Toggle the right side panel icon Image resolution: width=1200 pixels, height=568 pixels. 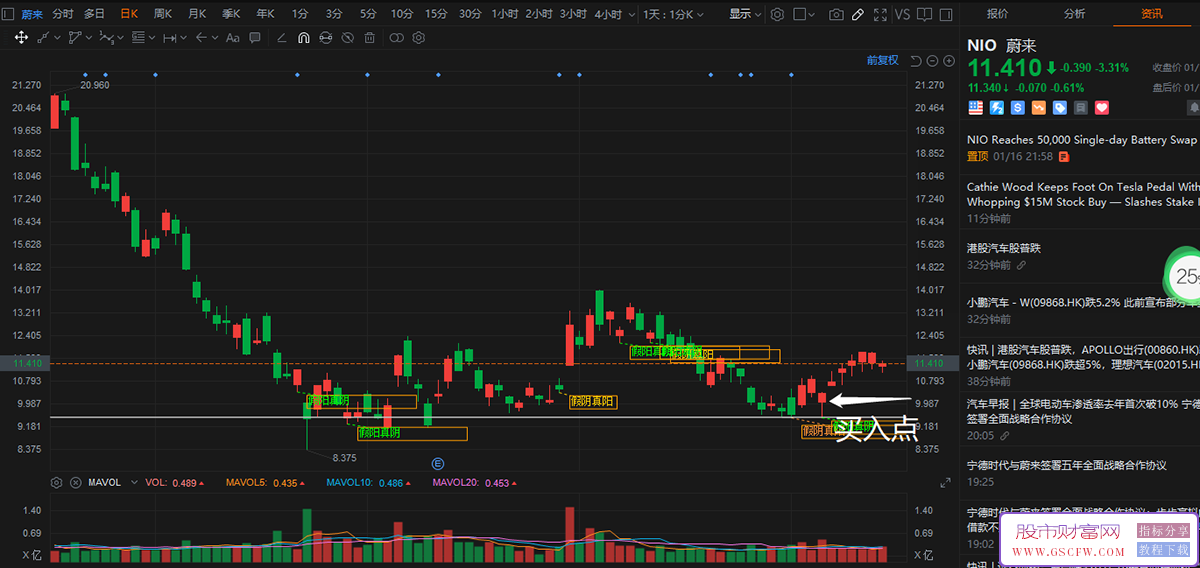[x=948, y=14]
